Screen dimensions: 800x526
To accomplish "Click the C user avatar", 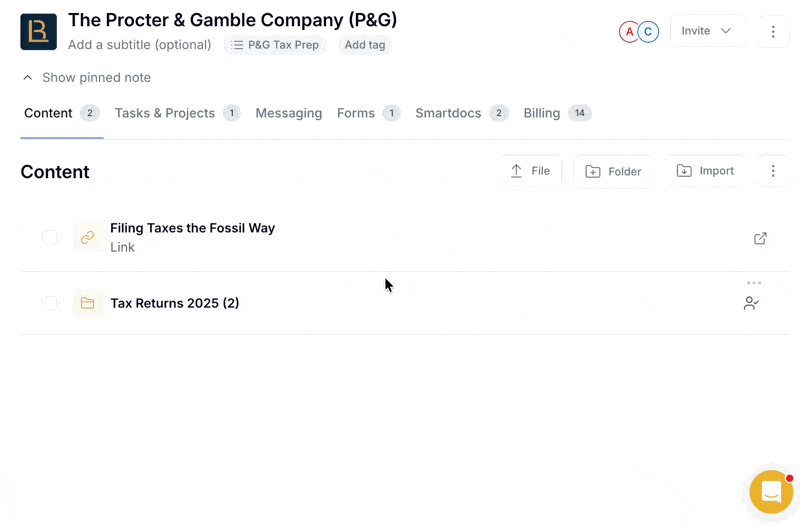I will 648,32.
